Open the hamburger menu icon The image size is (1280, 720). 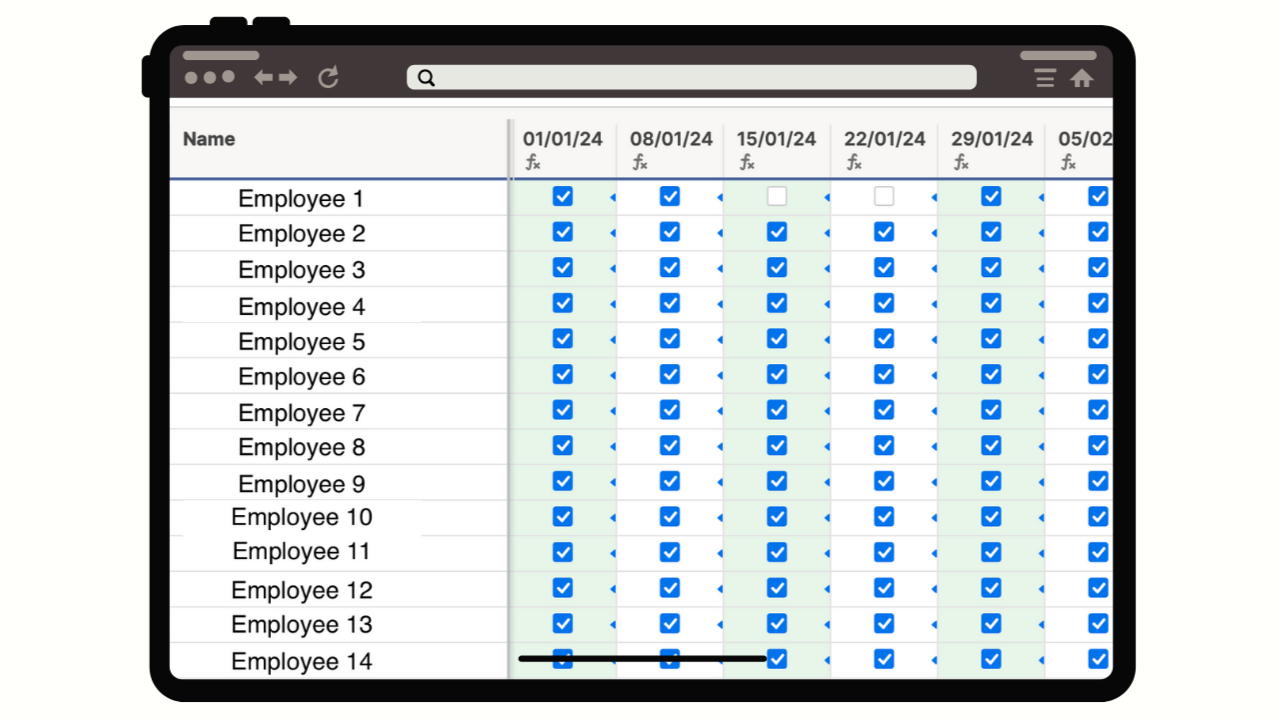pyautogui.click(x=1045, y=78)
